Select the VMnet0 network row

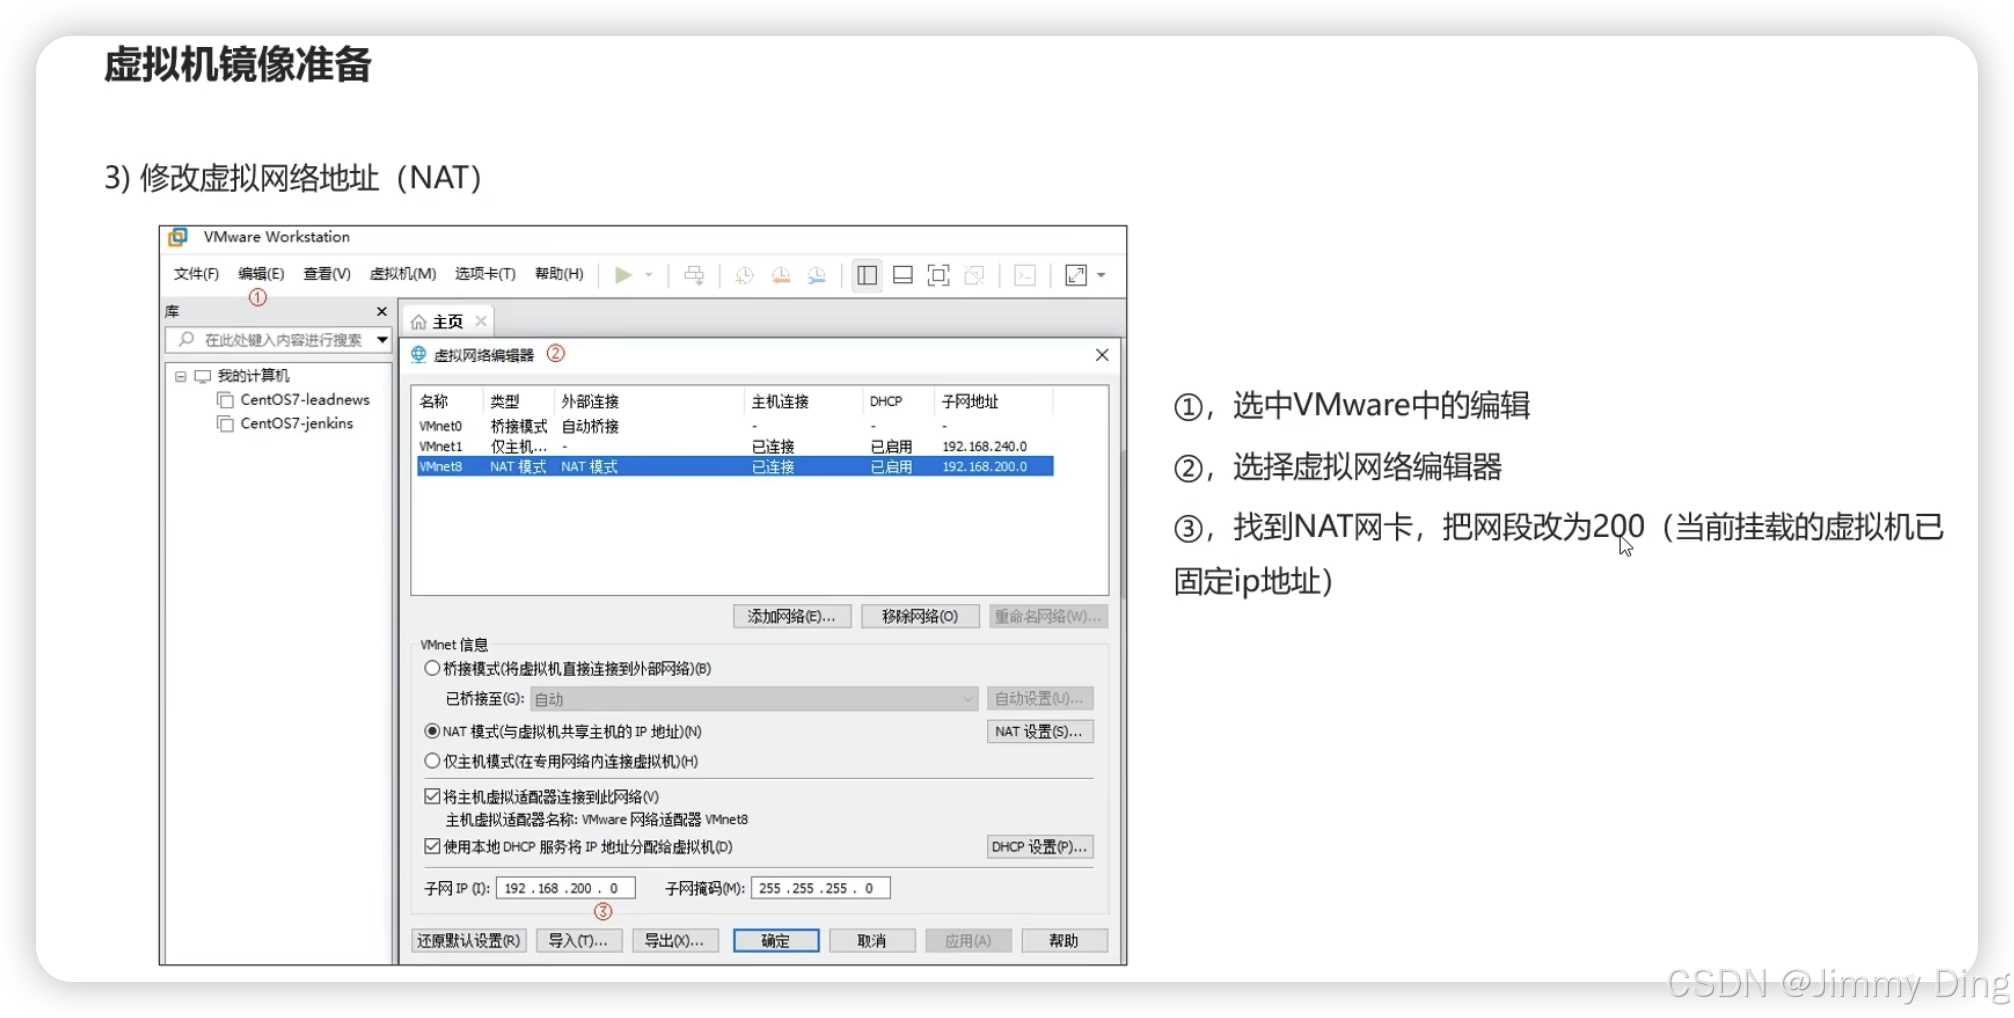tap(735, 427)
